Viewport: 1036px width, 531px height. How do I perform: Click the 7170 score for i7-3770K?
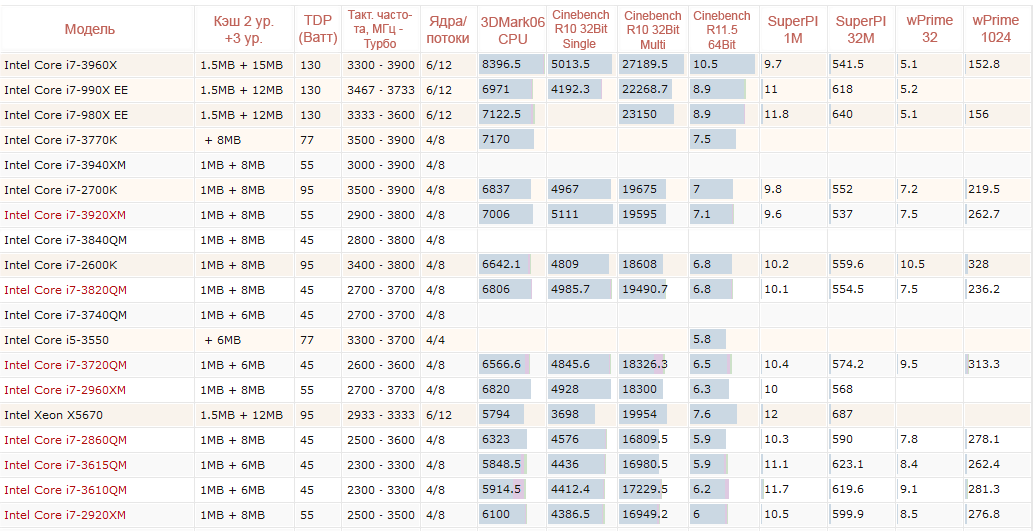pyautogui.click(x=496, y=139)
